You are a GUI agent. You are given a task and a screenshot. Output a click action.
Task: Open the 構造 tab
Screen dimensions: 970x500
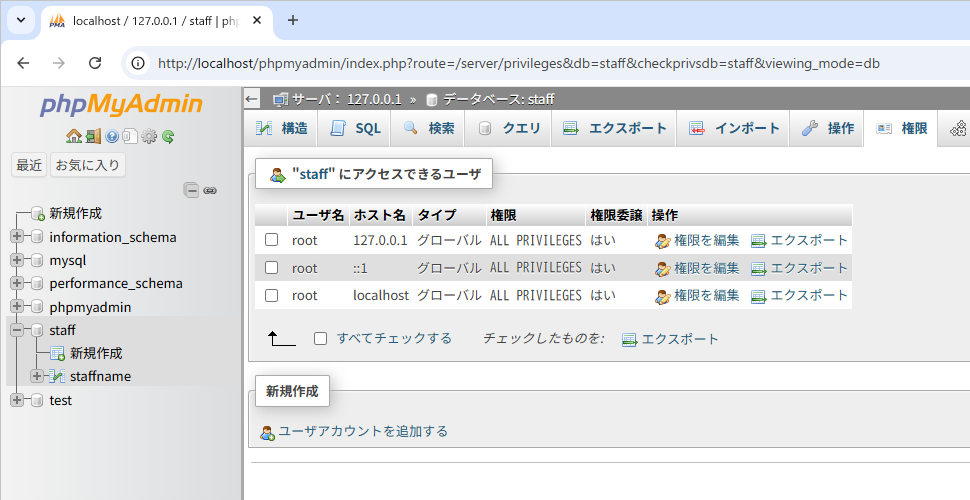[281, 129]
